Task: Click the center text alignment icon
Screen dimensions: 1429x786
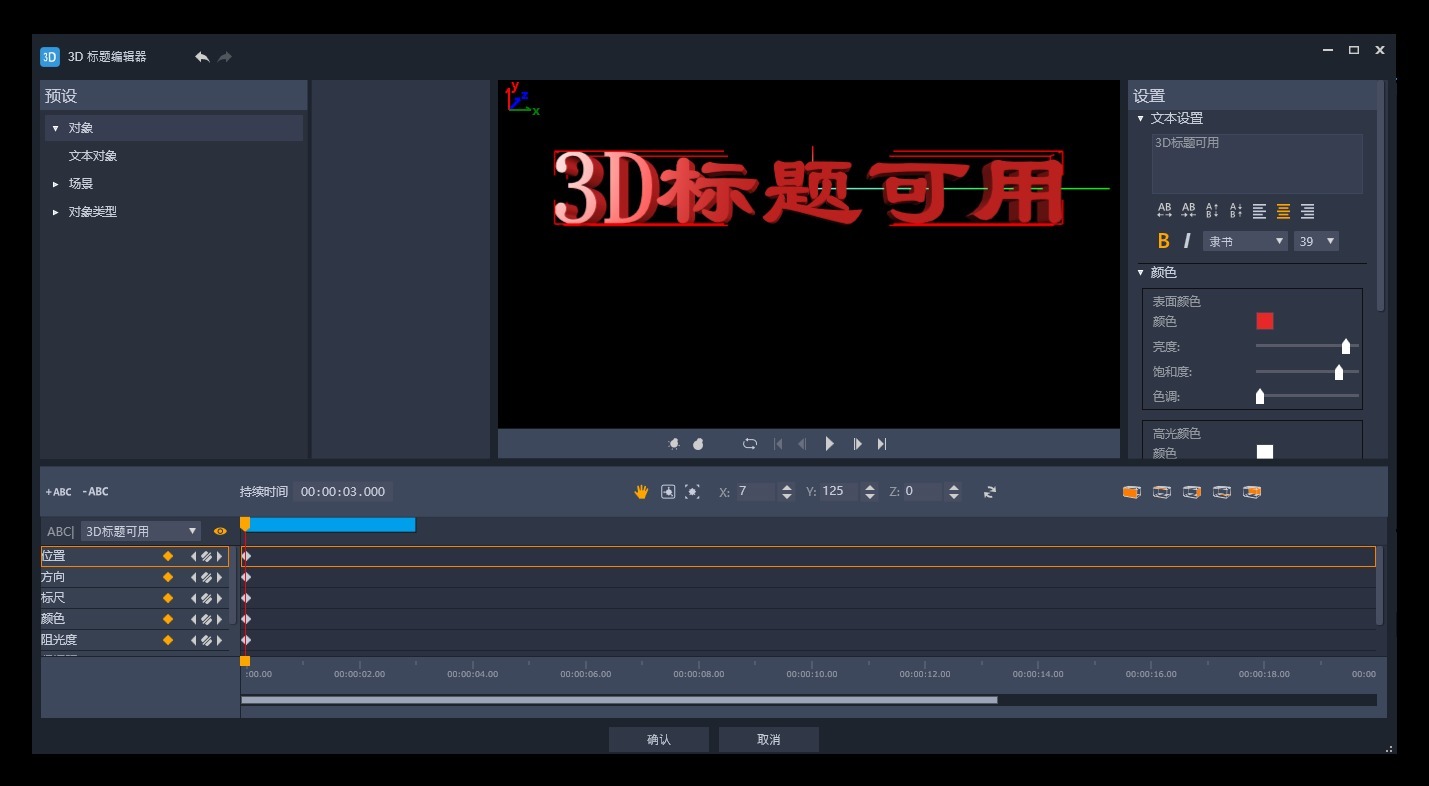Action: pyautogui.click(x=1283, y=211)
